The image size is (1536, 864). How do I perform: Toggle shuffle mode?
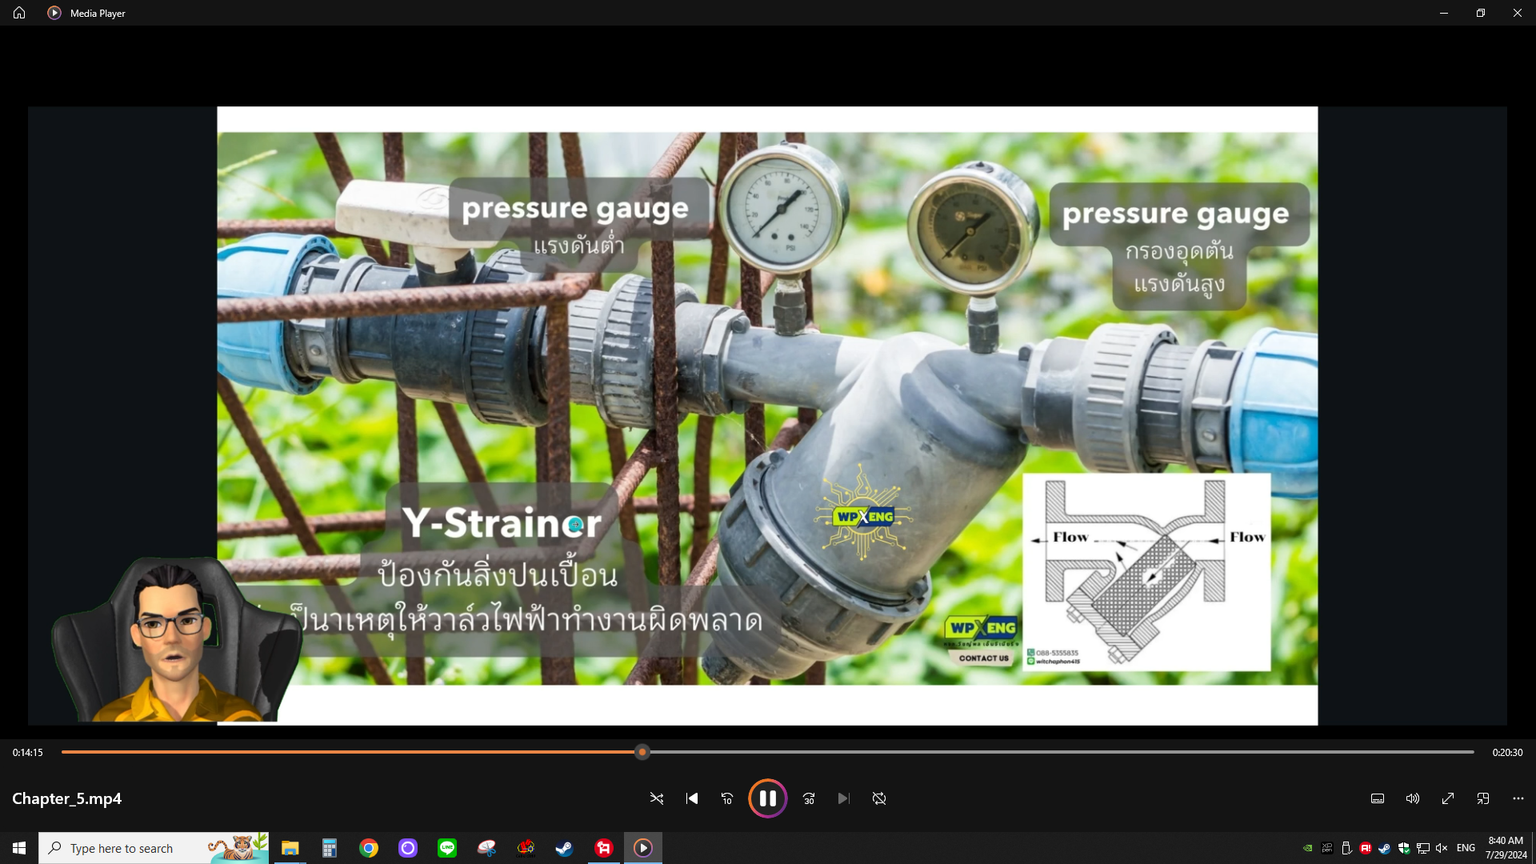click(x=657, y=798)
